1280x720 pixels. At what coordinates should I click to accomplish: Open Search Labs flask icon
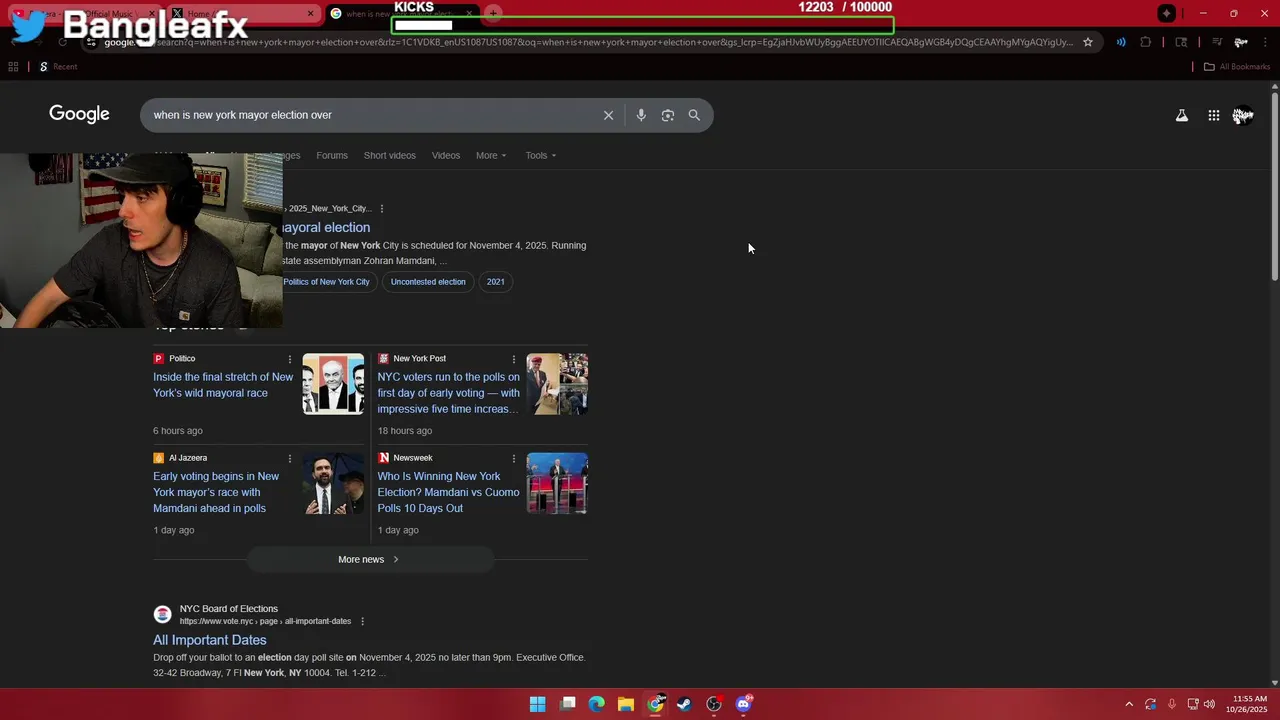coord(1182,115)
